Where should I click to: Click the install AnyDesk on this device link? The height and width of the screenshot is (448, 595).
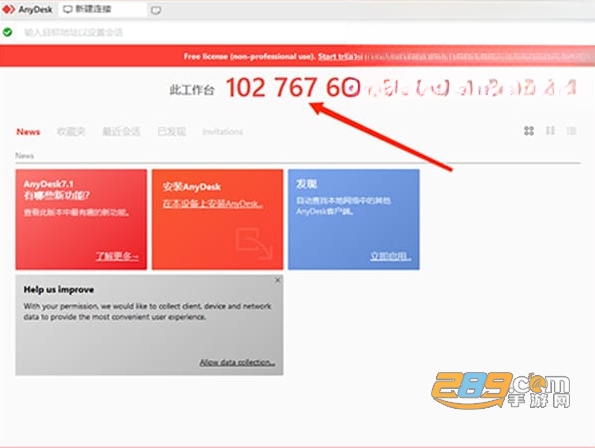point(212,204)
